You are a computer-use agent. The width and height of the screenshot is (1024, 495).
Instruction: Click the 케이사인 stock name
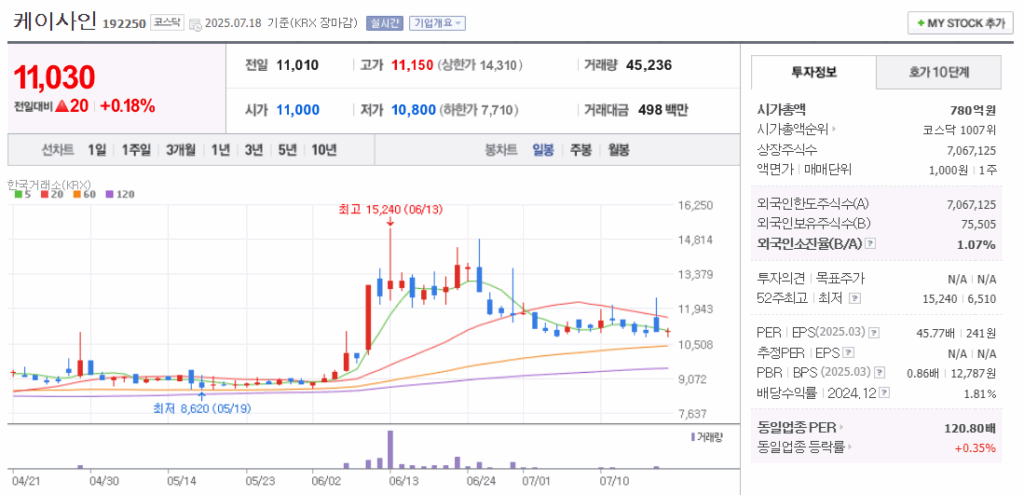[55, 22]
